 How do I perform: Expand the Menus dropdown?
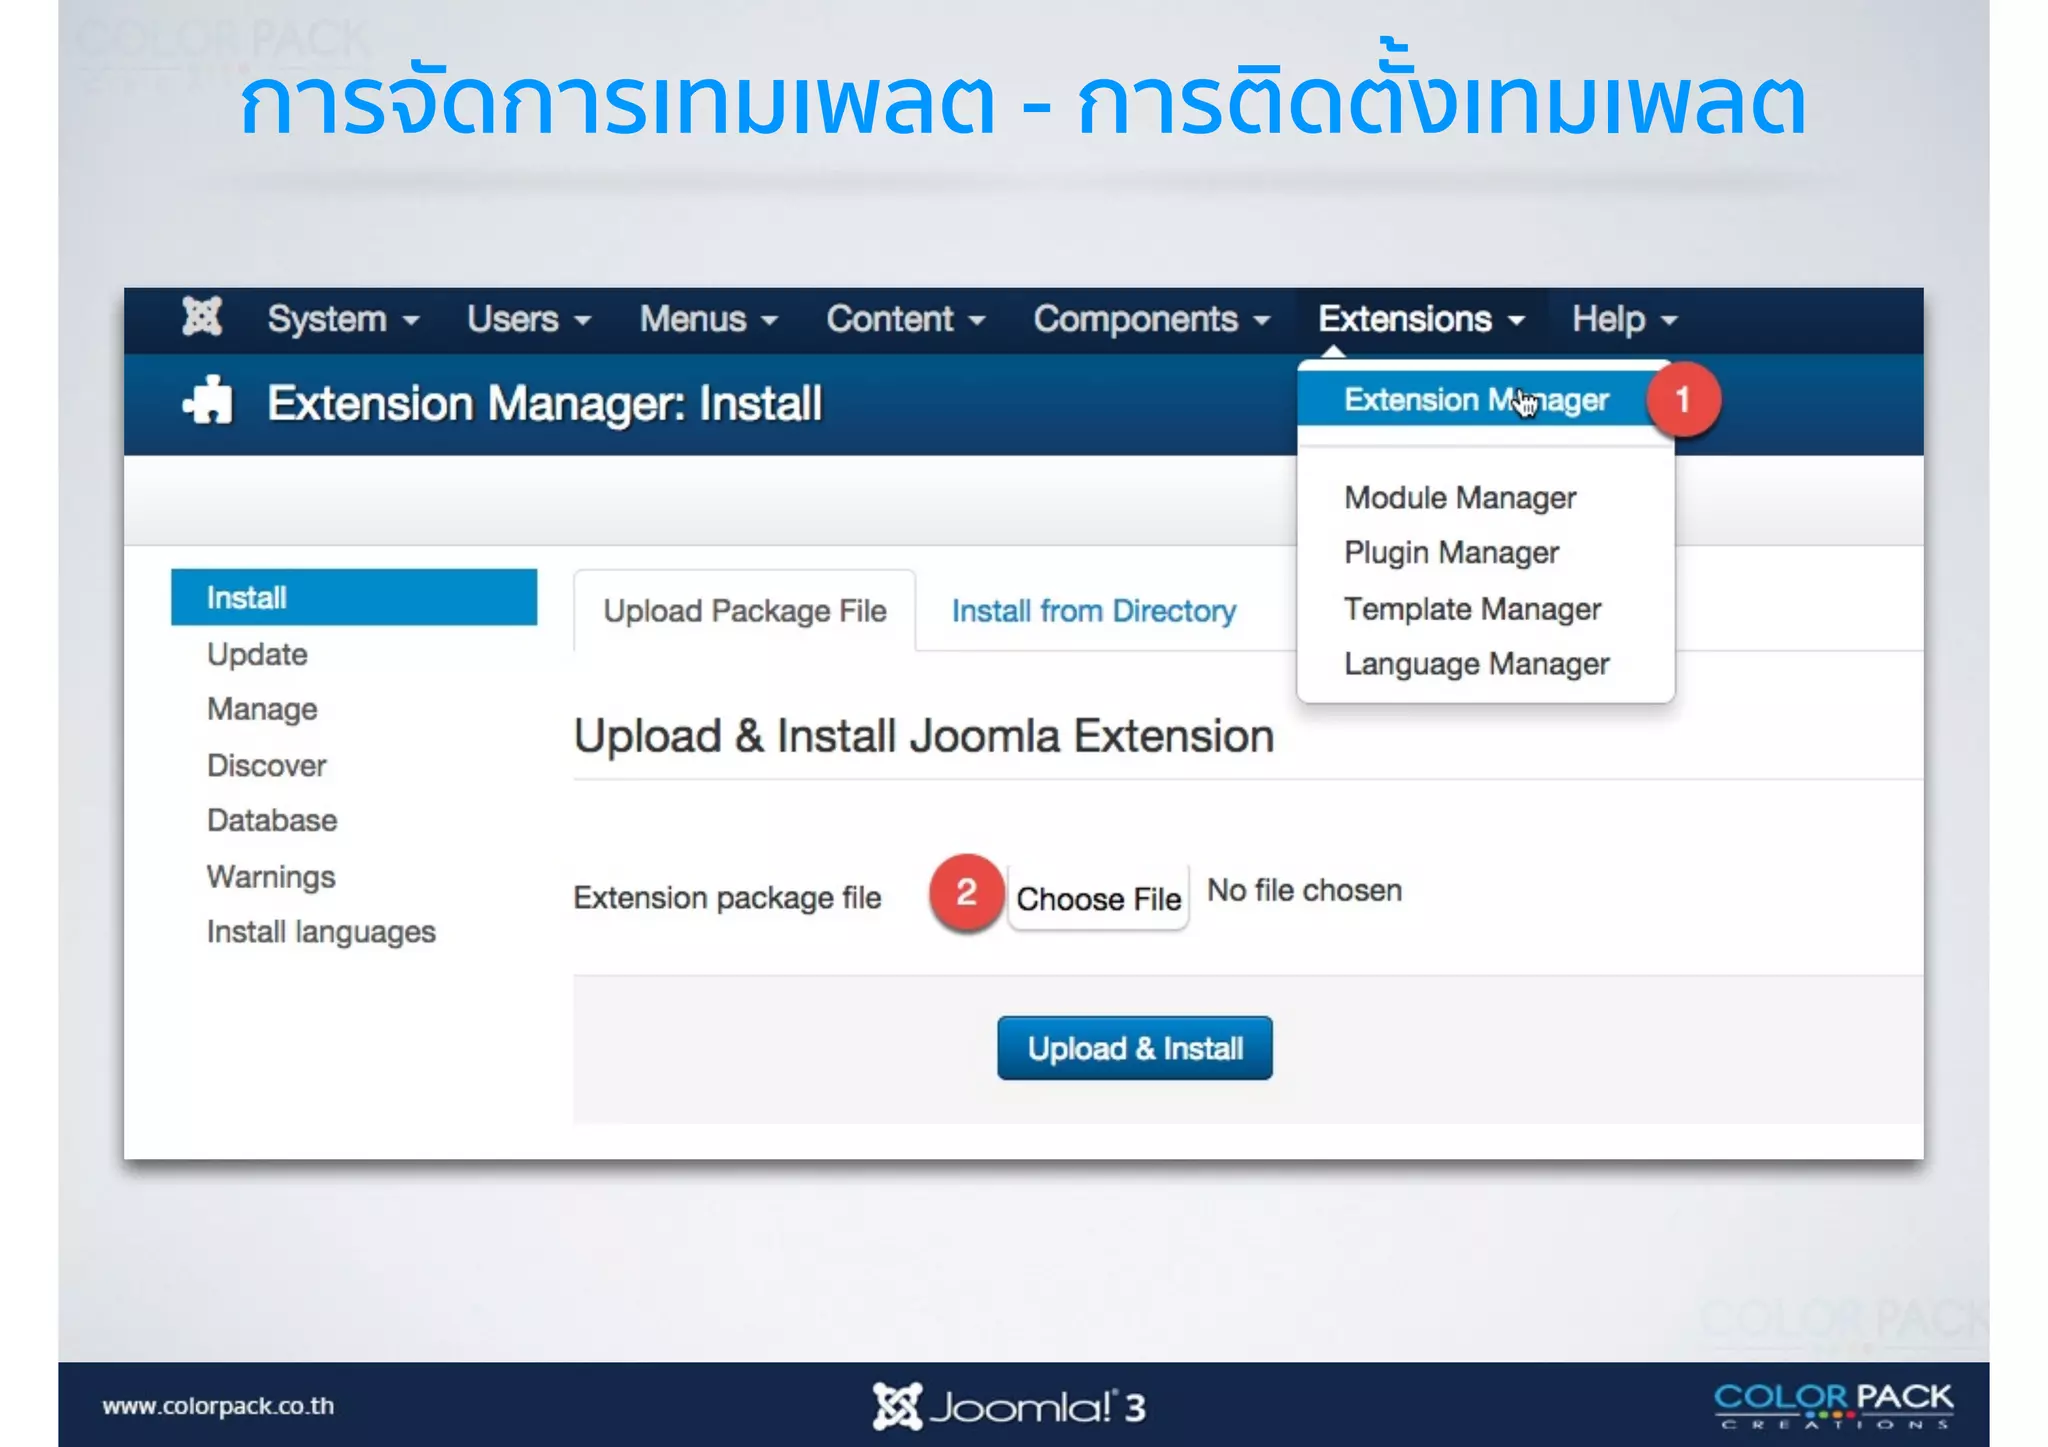tap(709, 320)
